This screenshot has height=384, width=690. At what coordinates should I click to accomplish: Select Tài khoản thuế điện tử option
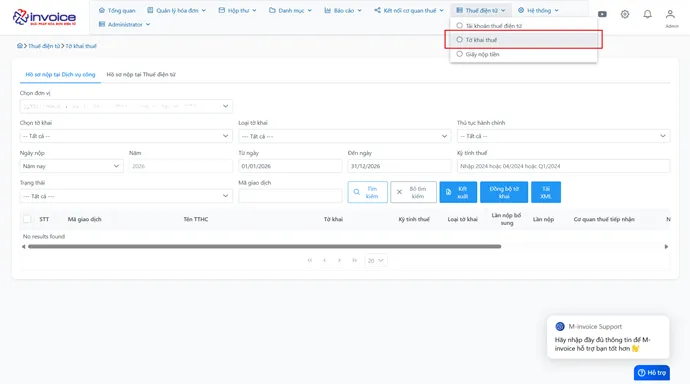(524, 26)
